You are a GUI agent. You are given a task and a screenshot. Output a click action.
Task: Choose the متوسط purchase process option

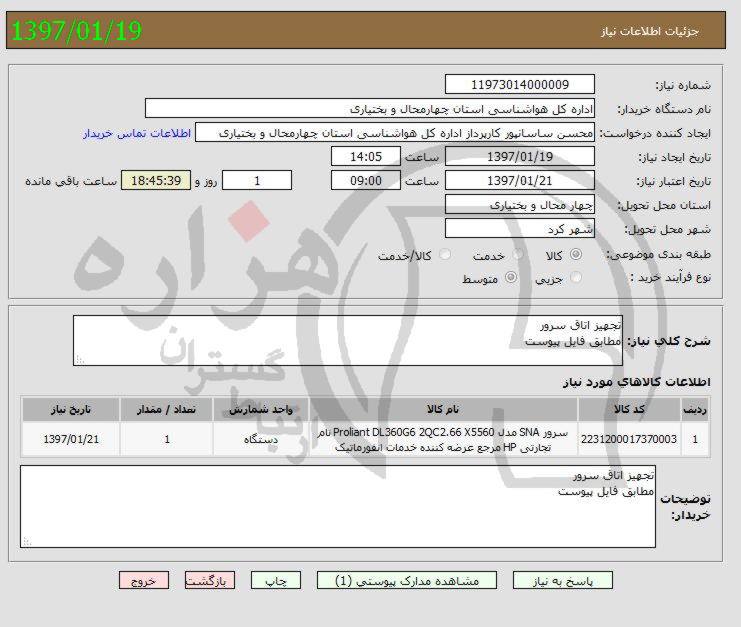click(511, 277)
